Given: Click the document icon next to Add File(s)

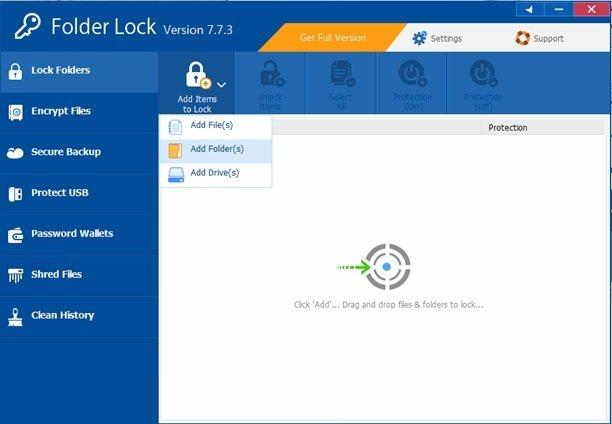Looking at the screenshot, I should 175,127.
